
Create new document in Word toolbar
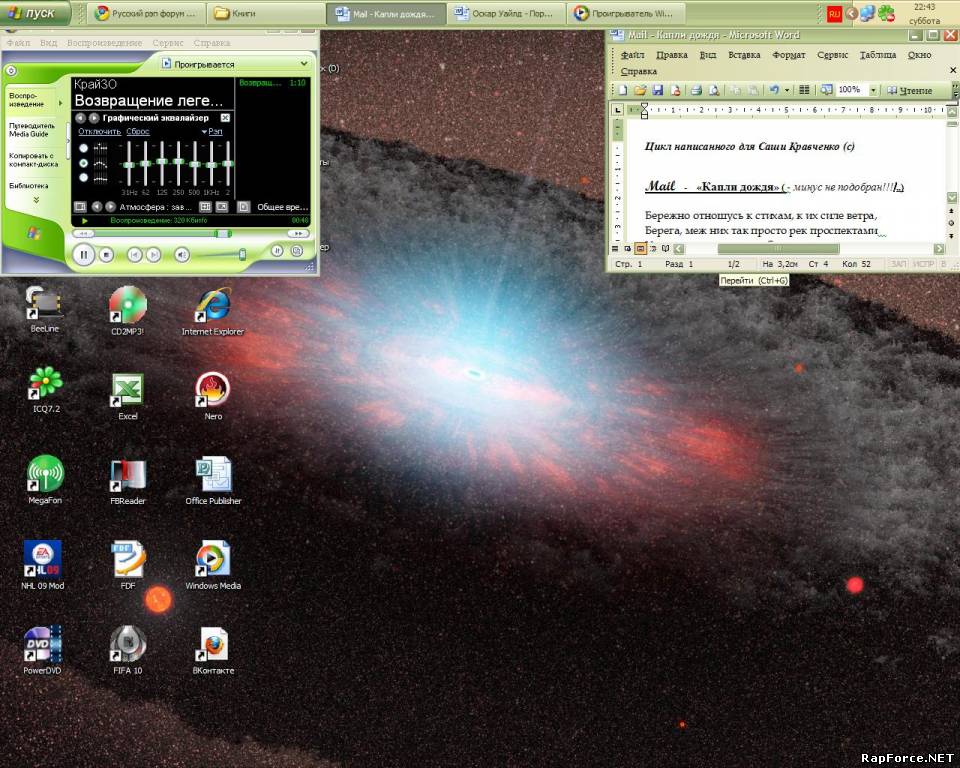pyautogui.click(x=623, y=90)
